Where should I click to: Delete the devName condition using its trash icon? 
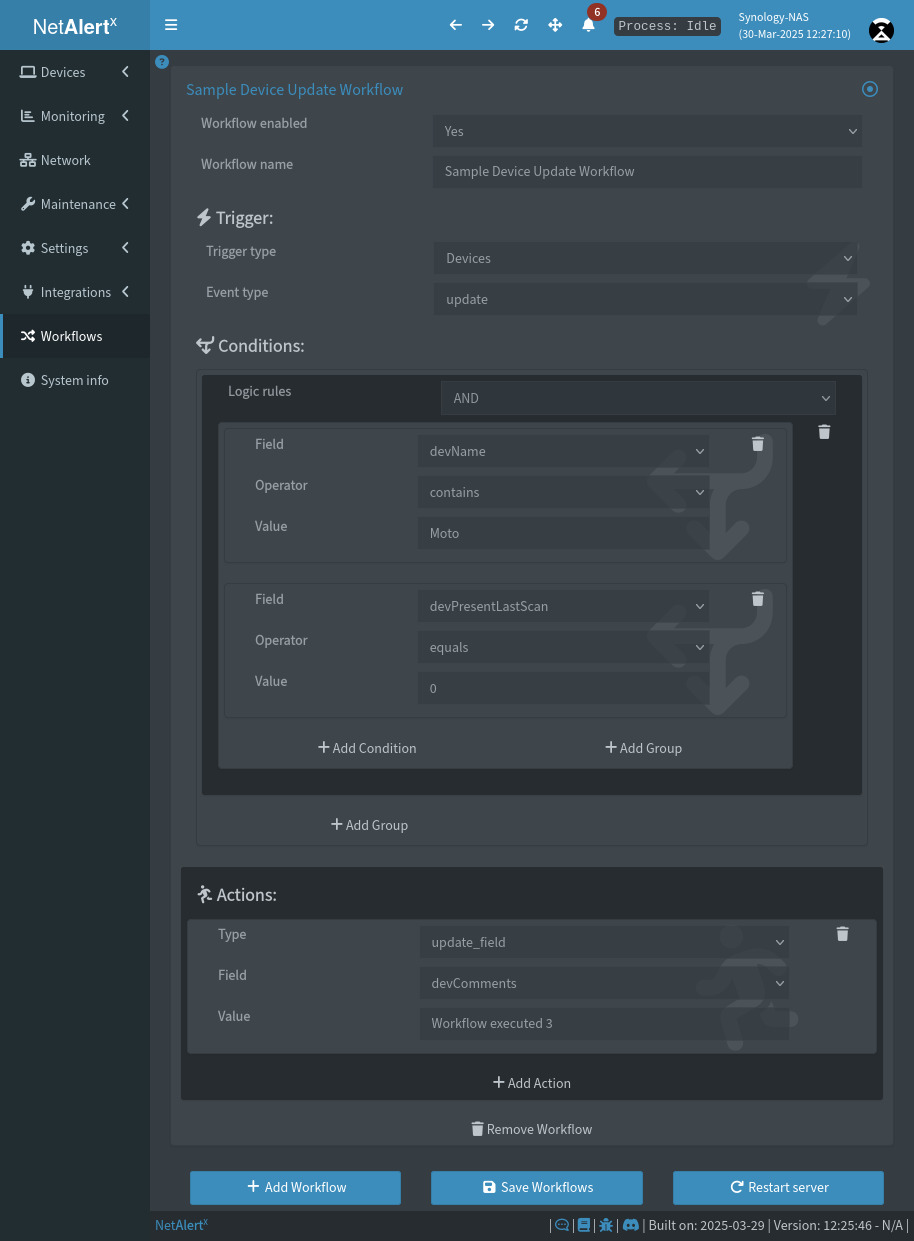click(757, 443)
